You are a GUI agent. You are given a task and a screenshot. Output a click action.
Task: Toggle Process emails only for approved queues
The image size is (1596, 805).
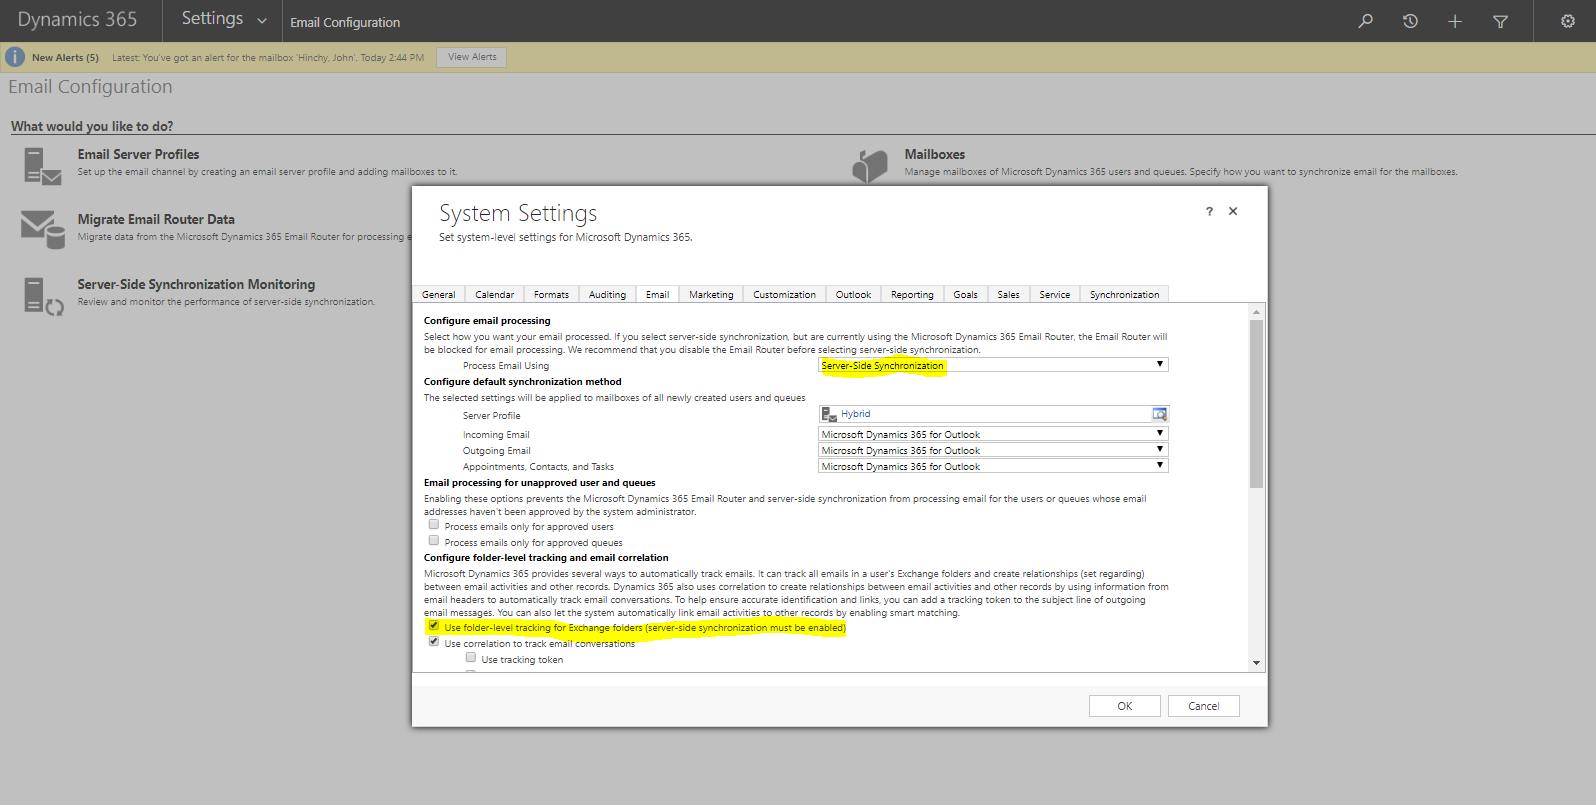(434, 540)
